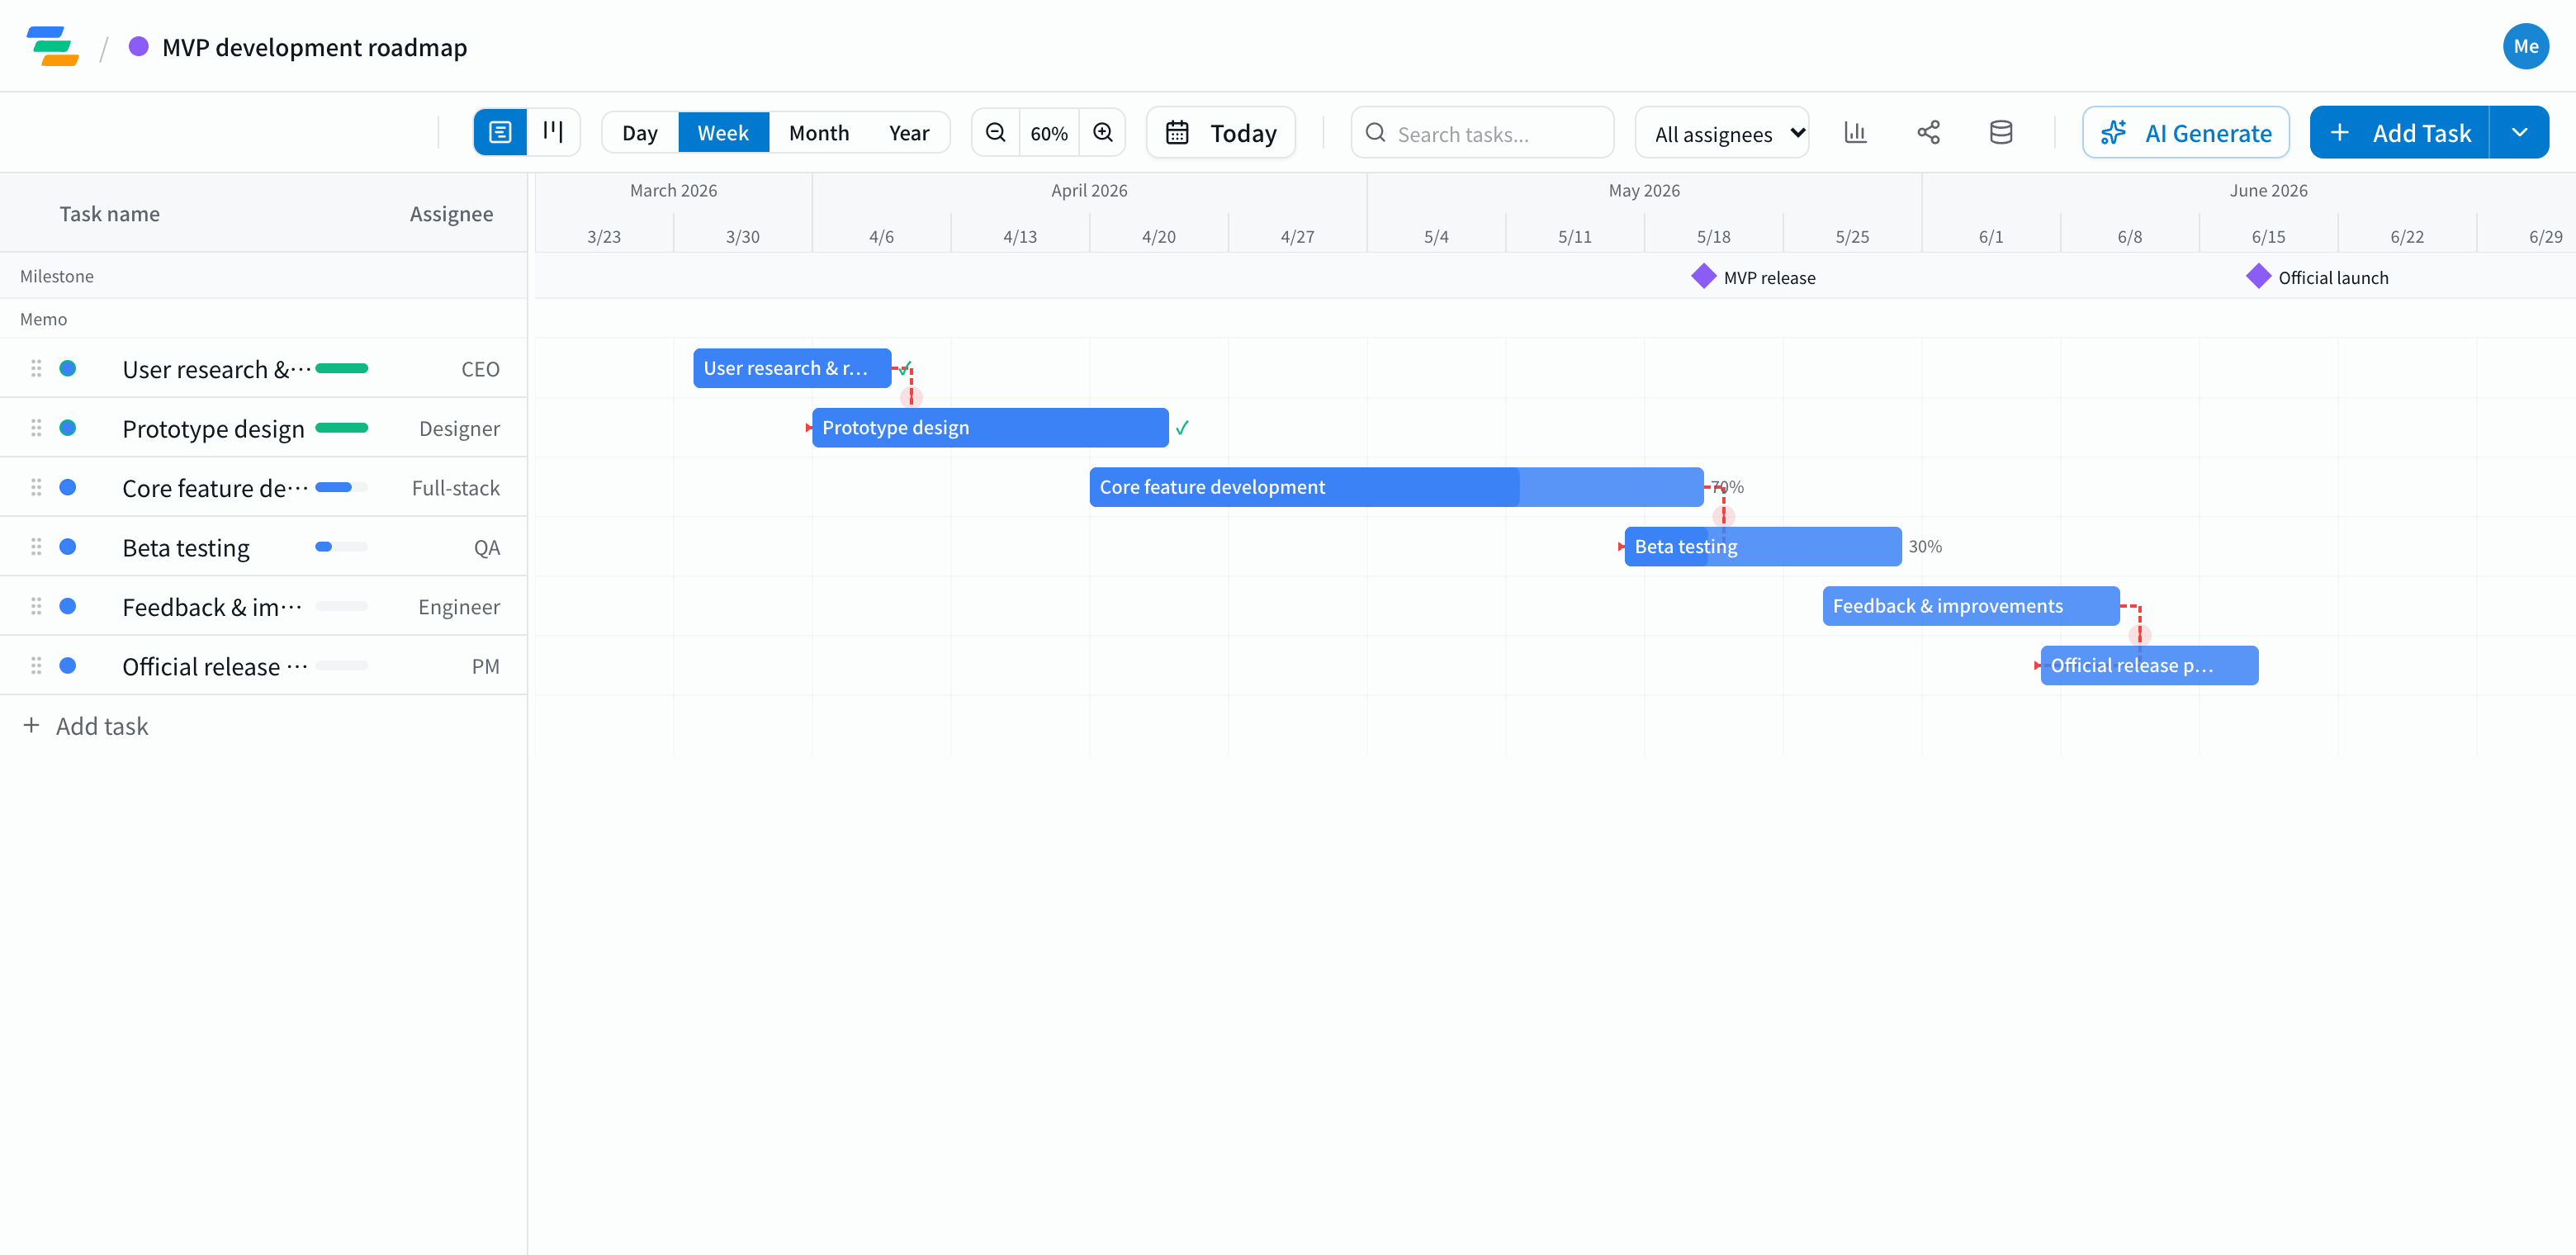Click the Task name column header

pyautogui.click(x=109, y=214)
